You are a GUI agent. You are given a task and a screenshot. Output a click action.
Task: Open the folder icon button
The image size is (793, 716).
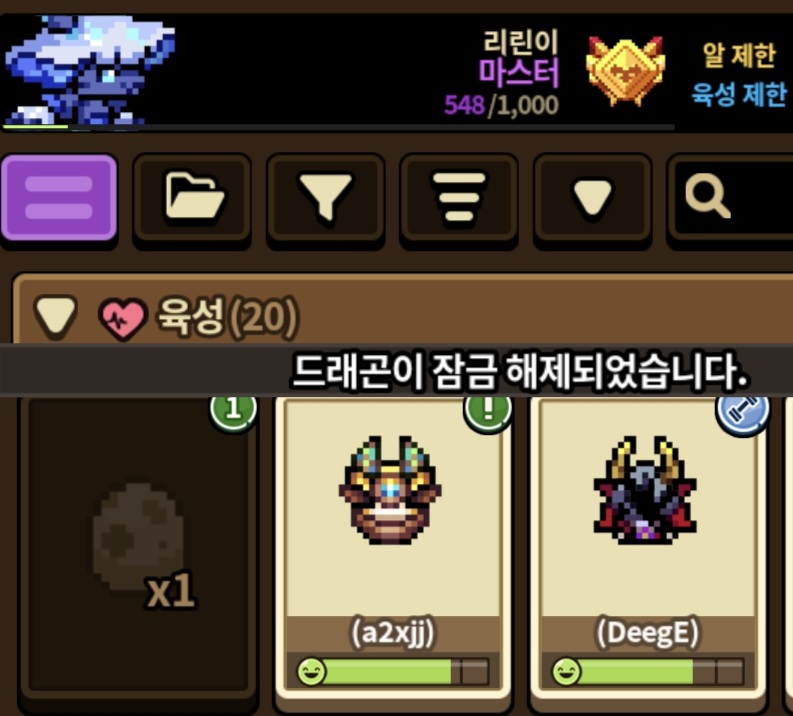point(192,197)
